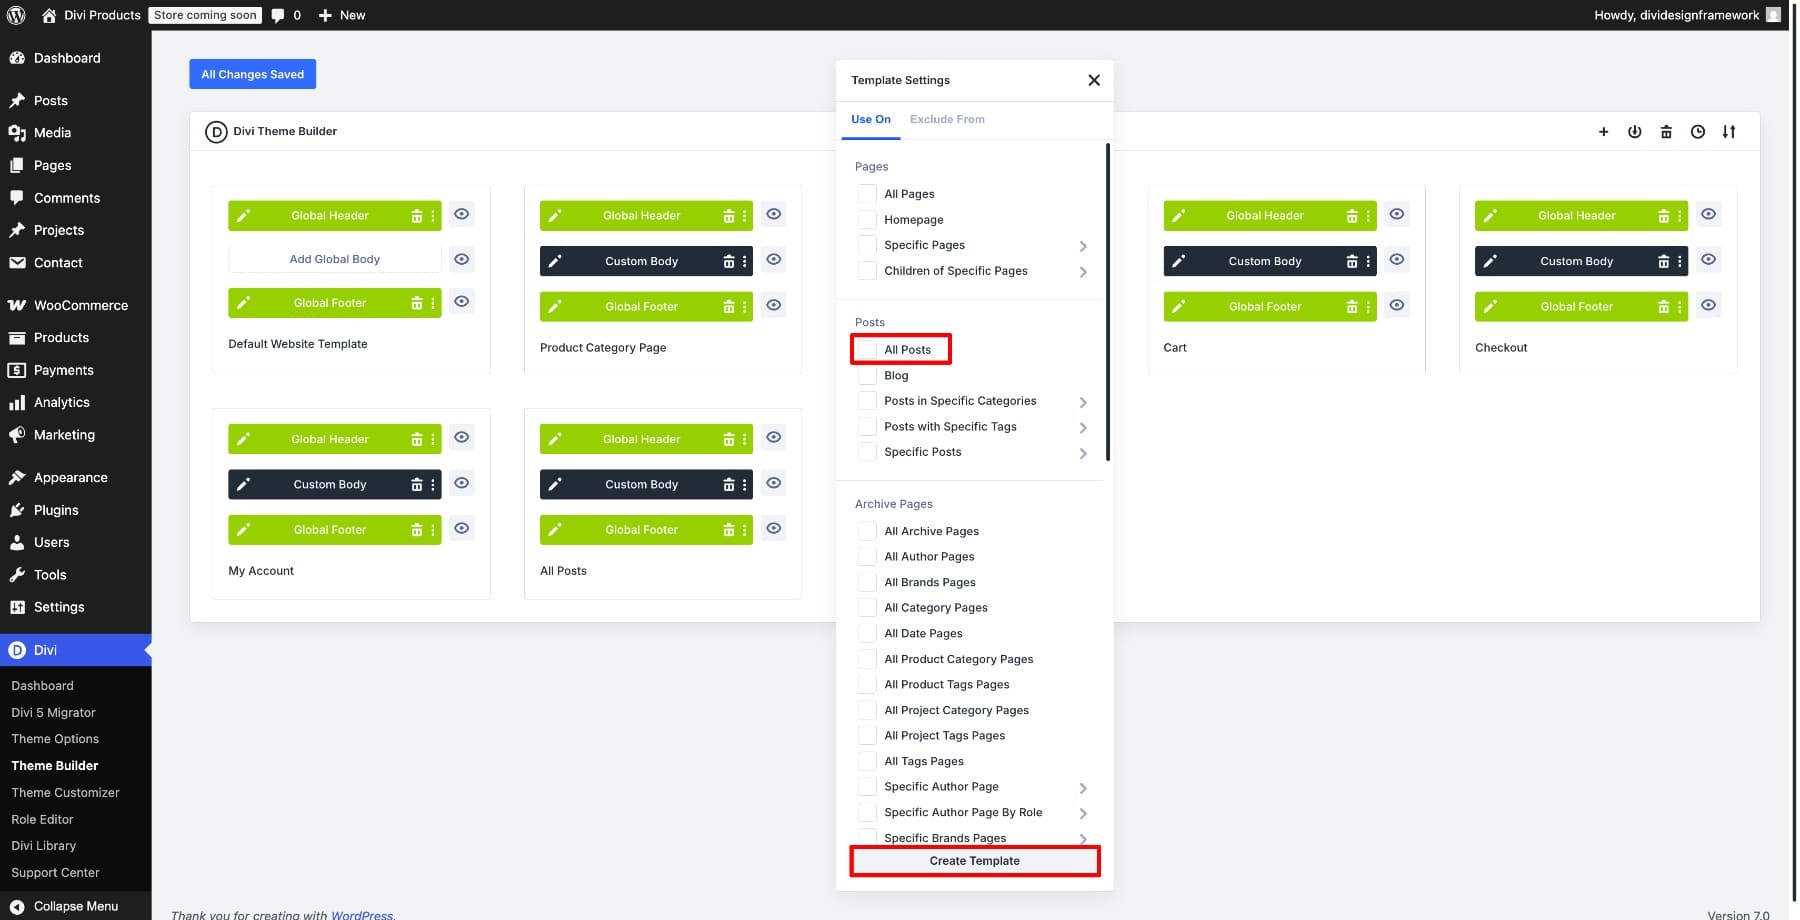Go to Theme Options submenu
The width and height of the screenshot is (1800, 920).
pyautogui.click(x=55, y=739)
